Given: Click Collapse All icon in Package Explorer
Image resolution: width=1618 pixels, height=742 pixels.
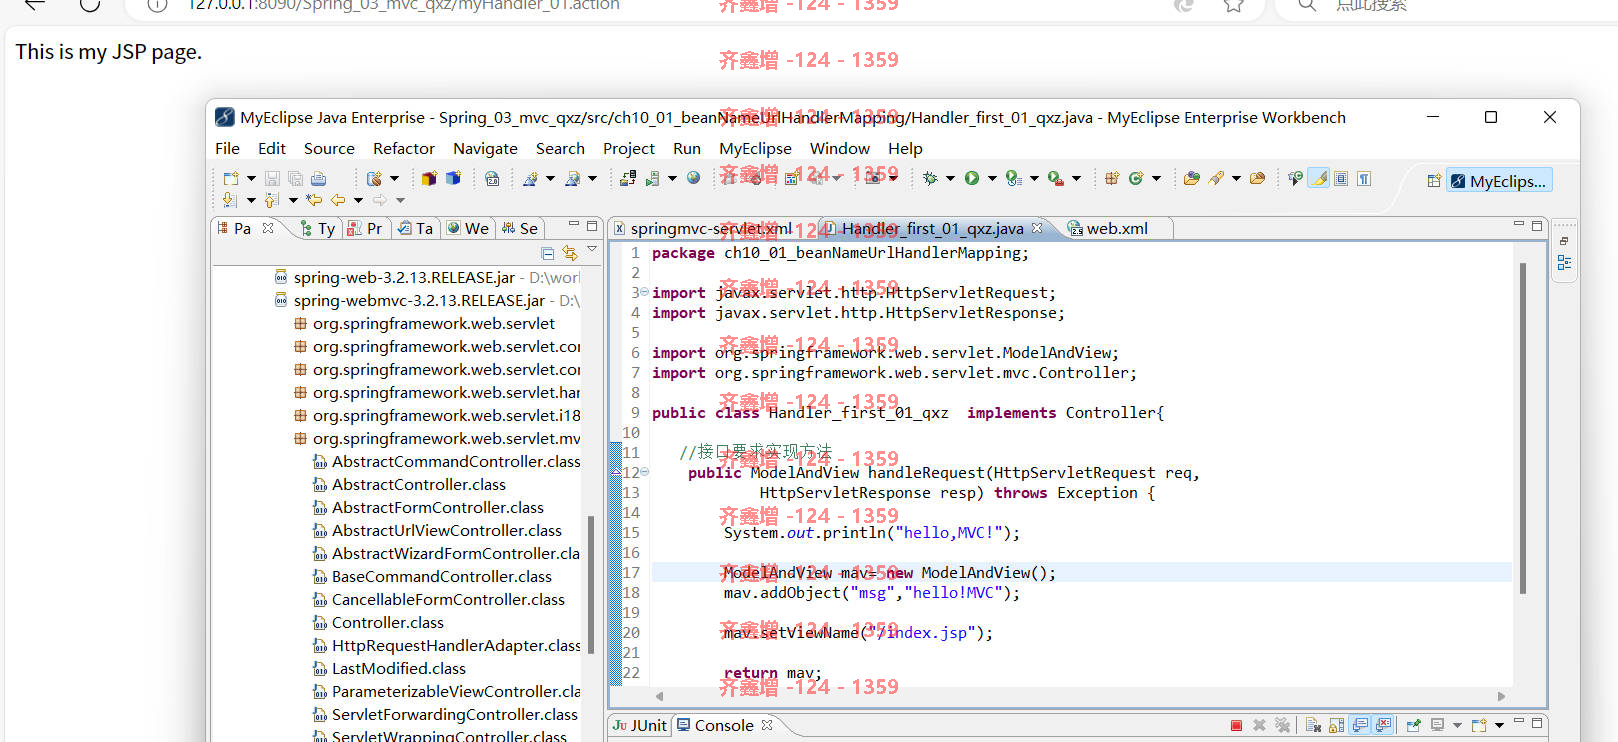Looking at the screenshot, I should pyautogui.click(x=547, y=253).
